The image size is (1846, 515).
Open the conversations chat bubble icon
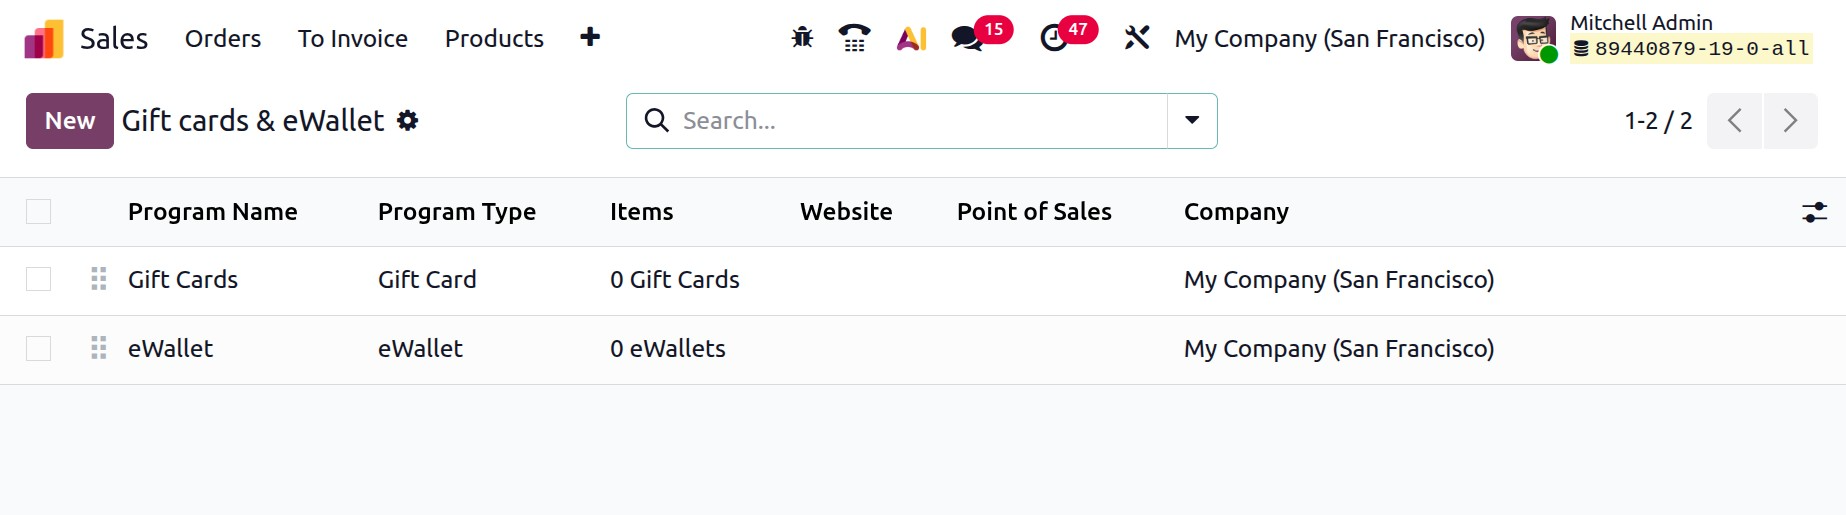pyautogui.click(x=966, y=39)
